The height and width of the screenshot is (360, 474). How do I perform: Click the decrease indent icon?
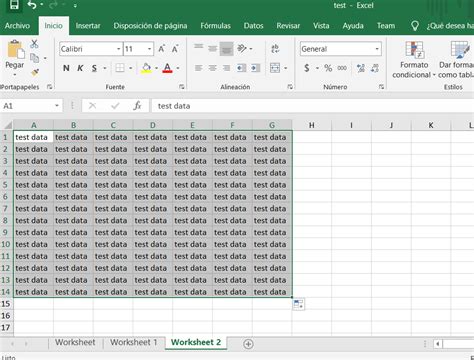(x=241, y=68)
